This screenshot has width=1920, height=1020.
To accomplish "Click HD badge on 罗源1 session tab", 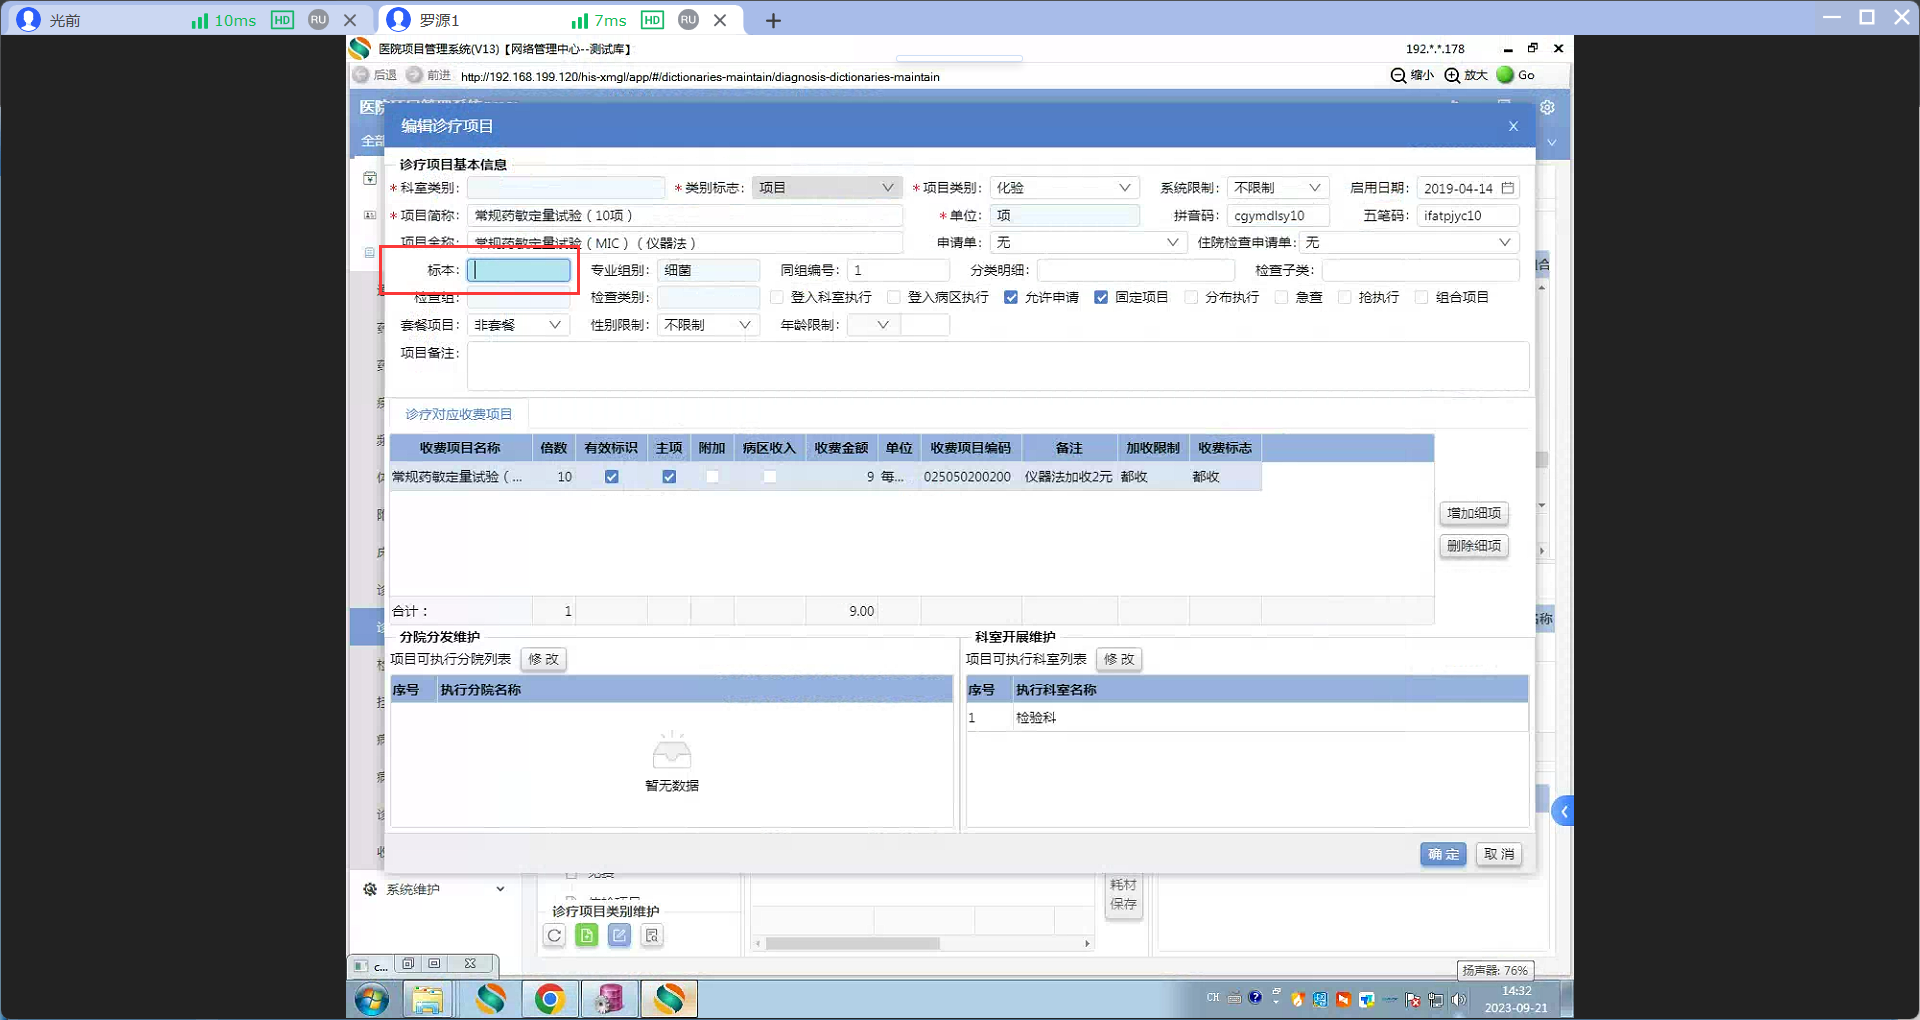I will point(652,20).
